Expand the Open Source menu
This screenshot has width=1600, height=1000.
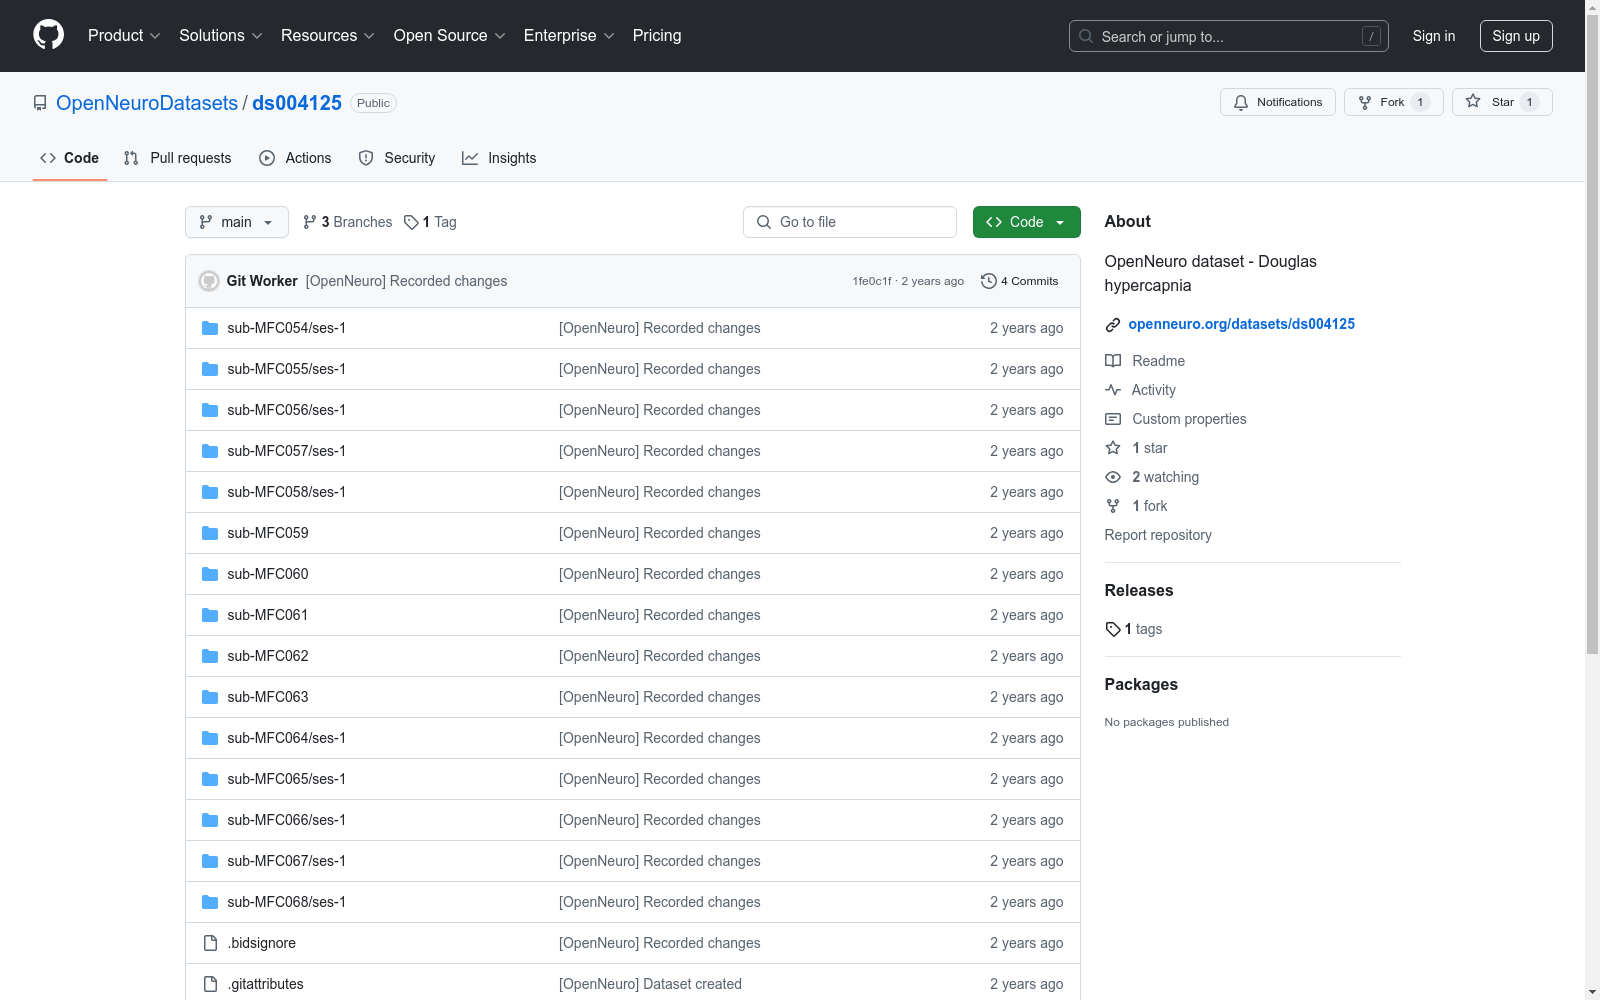pos(450,35)
